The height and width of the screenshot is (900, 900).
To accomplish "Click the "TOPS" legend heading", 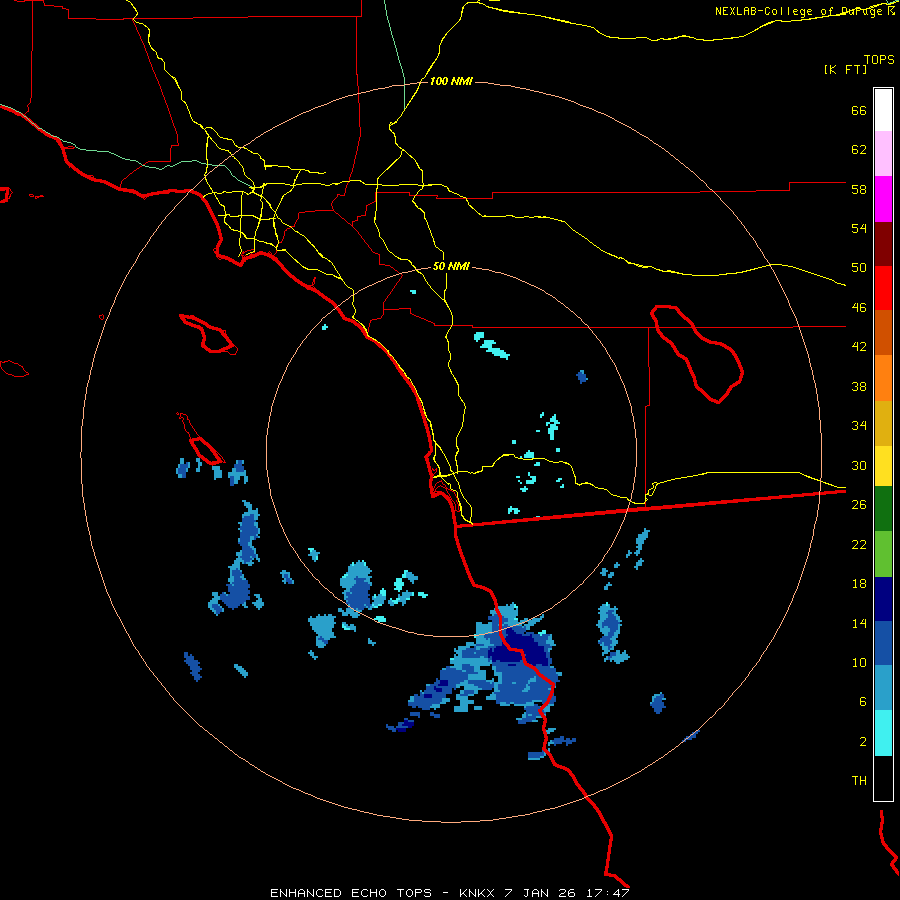I will (879, 60).
